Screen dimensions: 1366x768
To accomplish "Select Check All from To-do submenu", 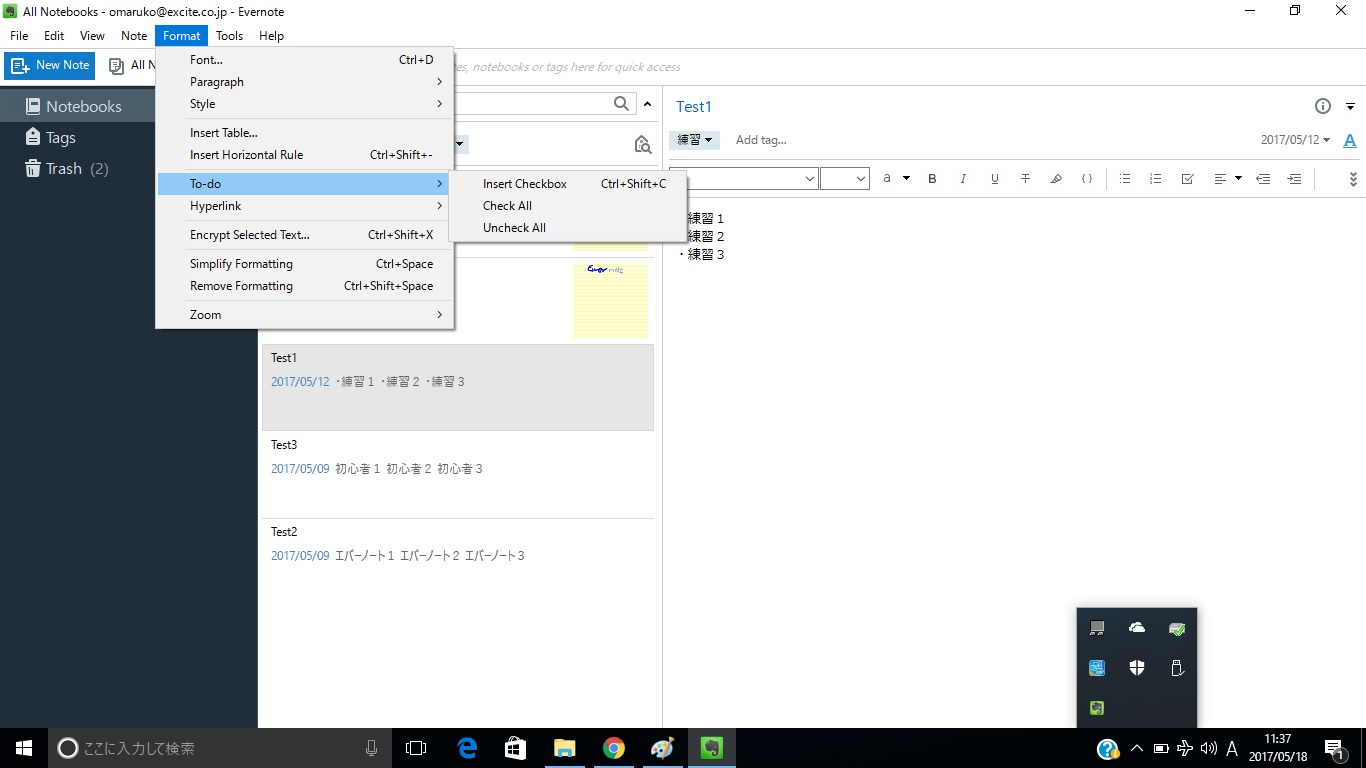I will pyautogui.click(x=568, y=206).
